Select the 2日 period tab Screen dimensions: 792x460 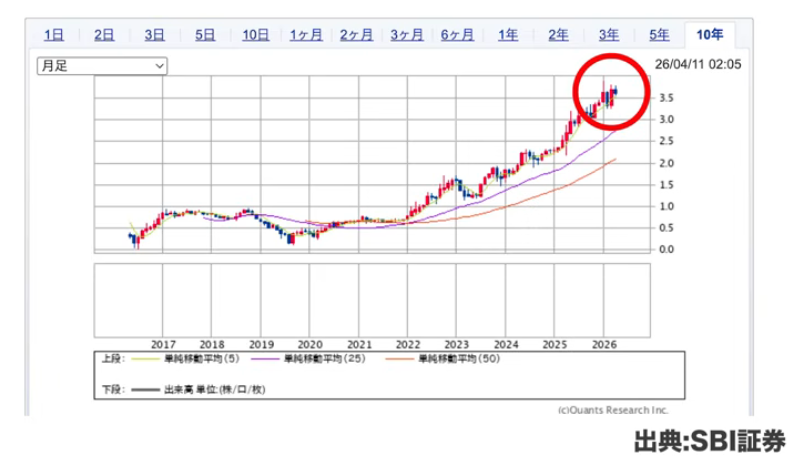[104, 34]
